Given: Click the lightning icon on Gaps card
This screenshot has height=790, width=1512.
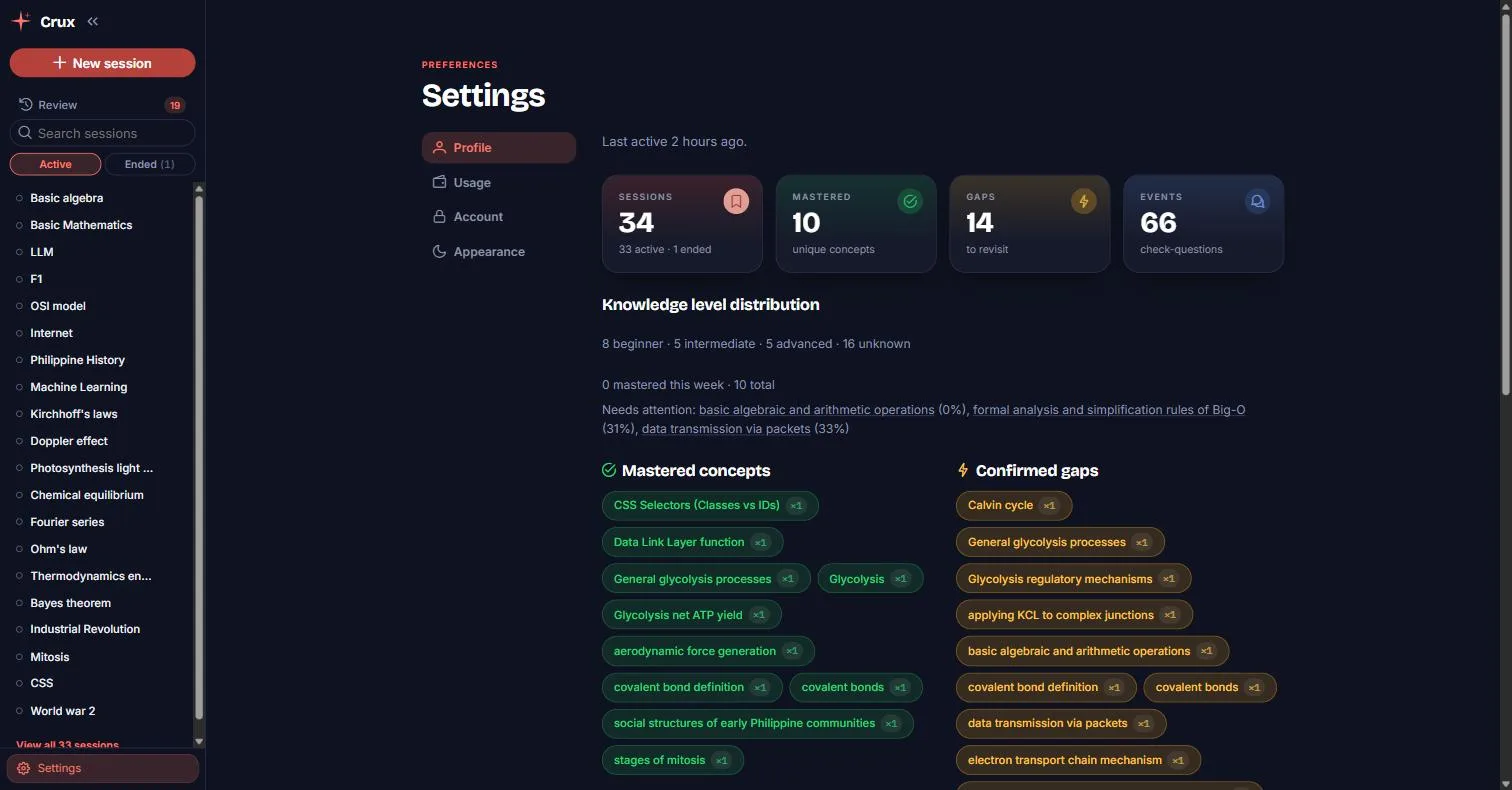Looking at the screenshot, I should click(x=1083, y=201).
